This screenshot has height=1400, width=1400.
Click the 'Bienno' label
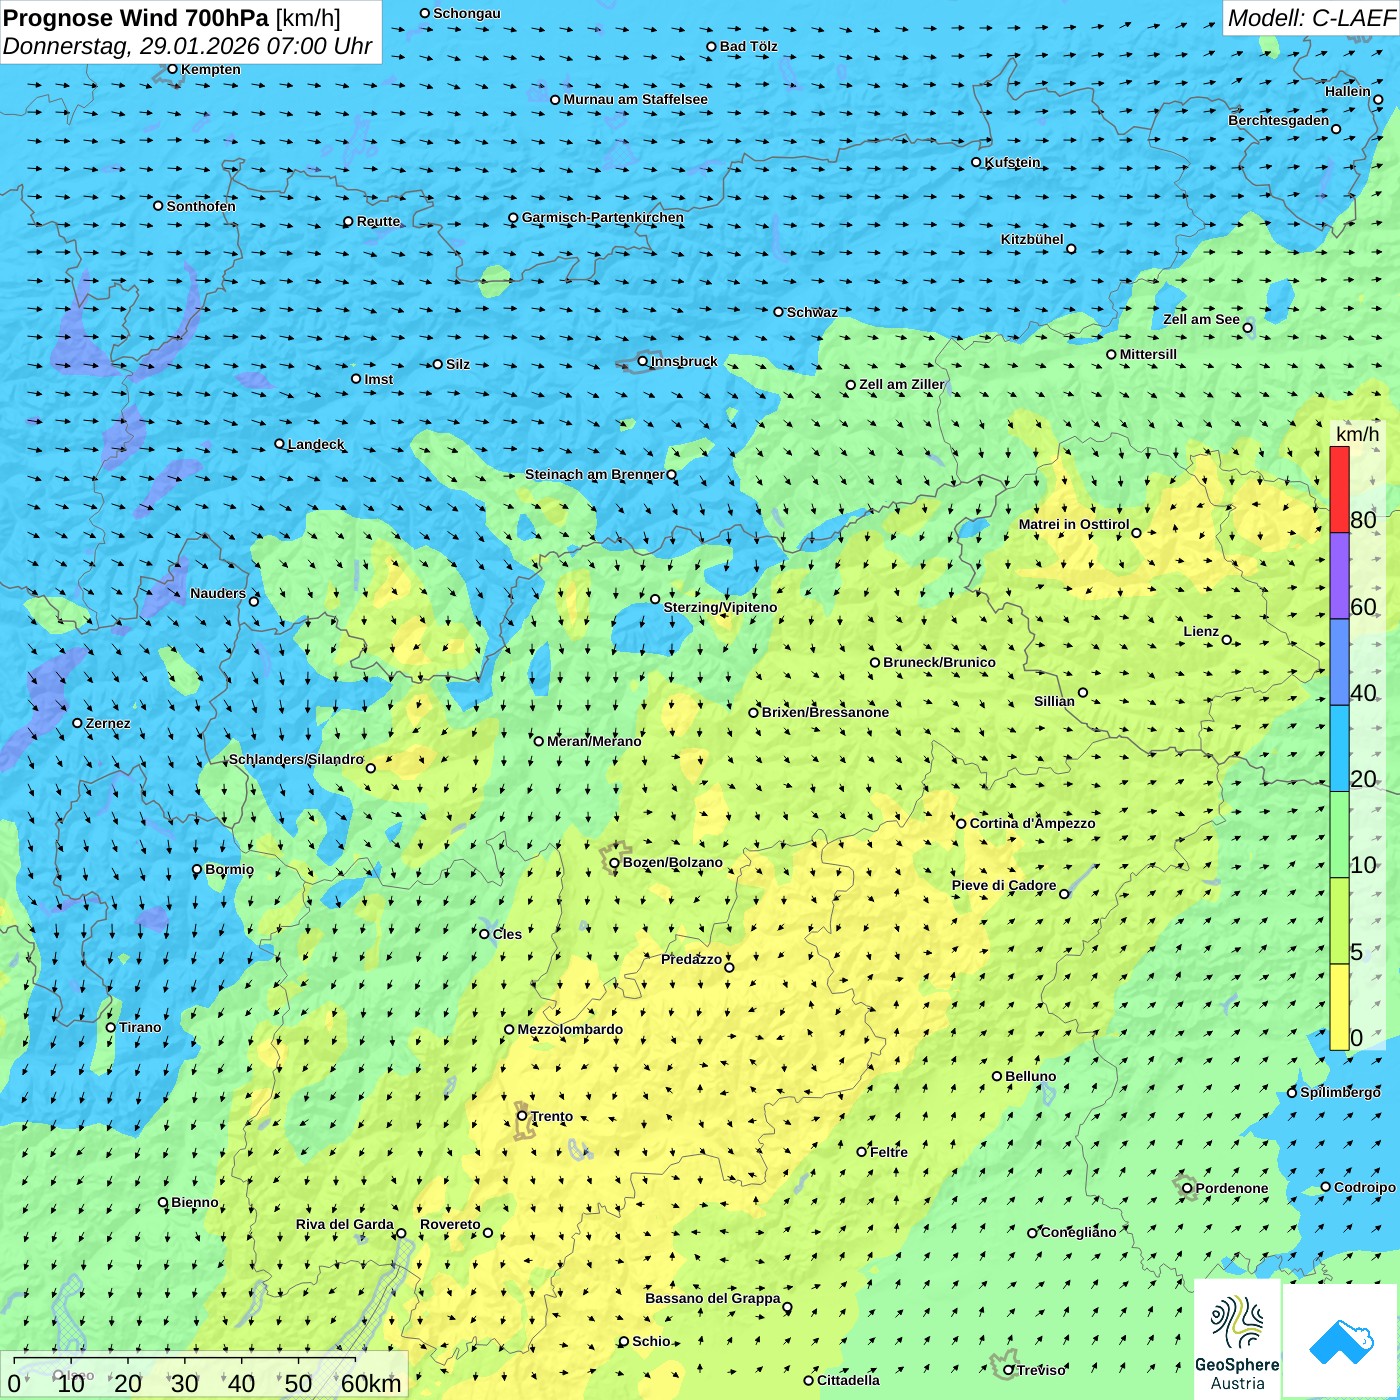tap(194, 1202)
